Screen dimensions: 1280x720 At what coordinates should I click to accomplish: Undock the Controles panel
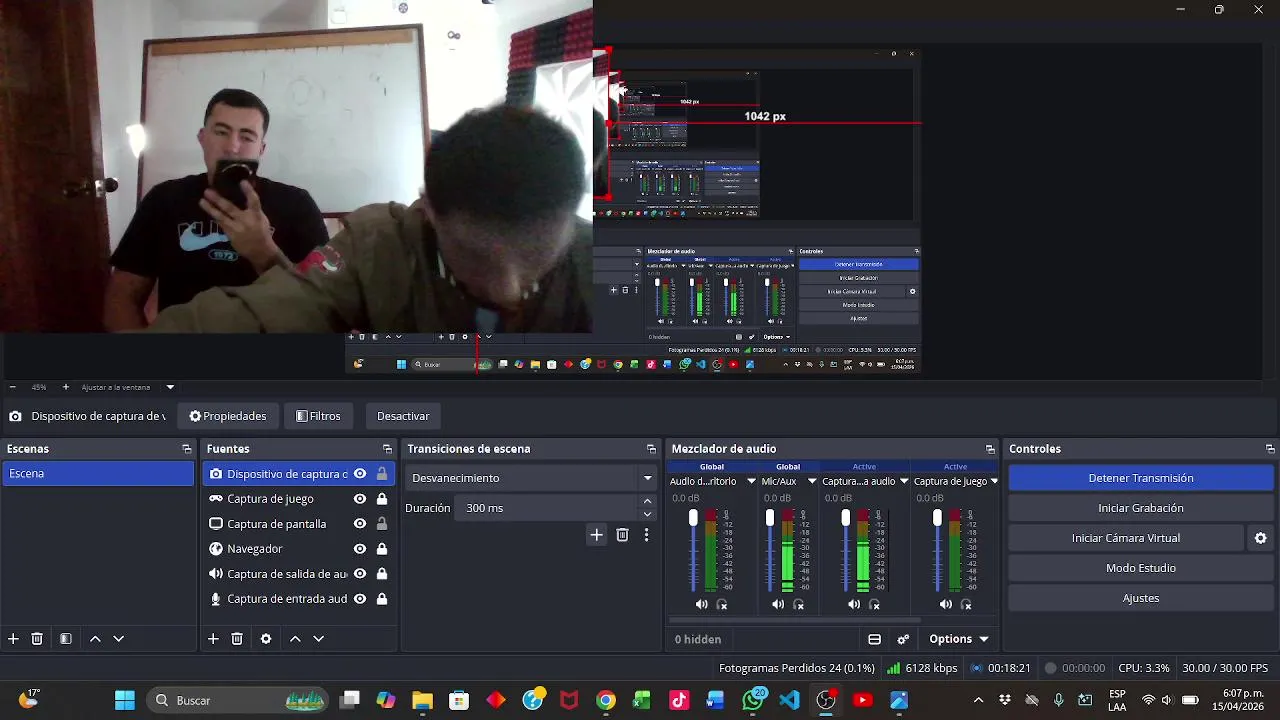point(1270,449)
